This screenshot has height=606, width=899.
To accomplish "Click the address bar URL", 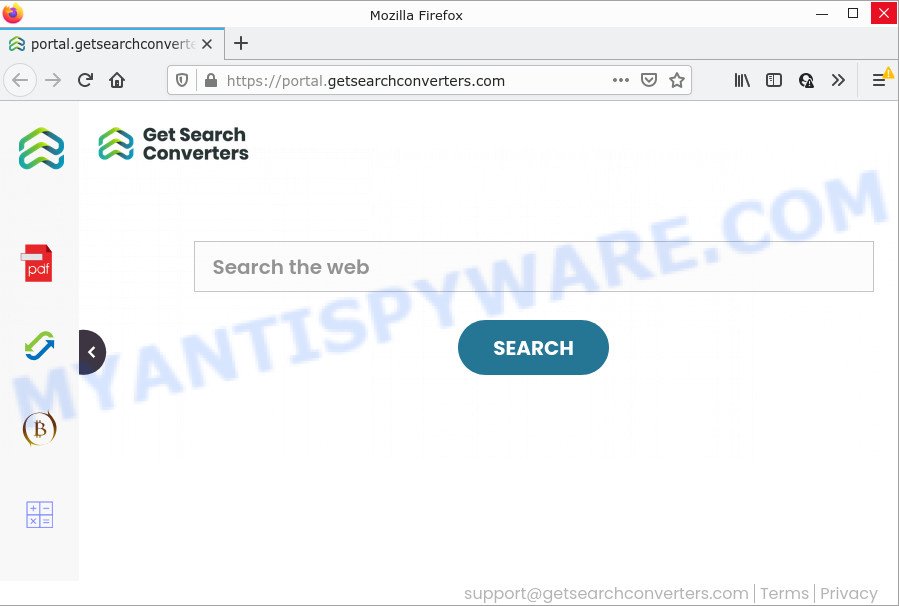I will (x=365, y=81).
